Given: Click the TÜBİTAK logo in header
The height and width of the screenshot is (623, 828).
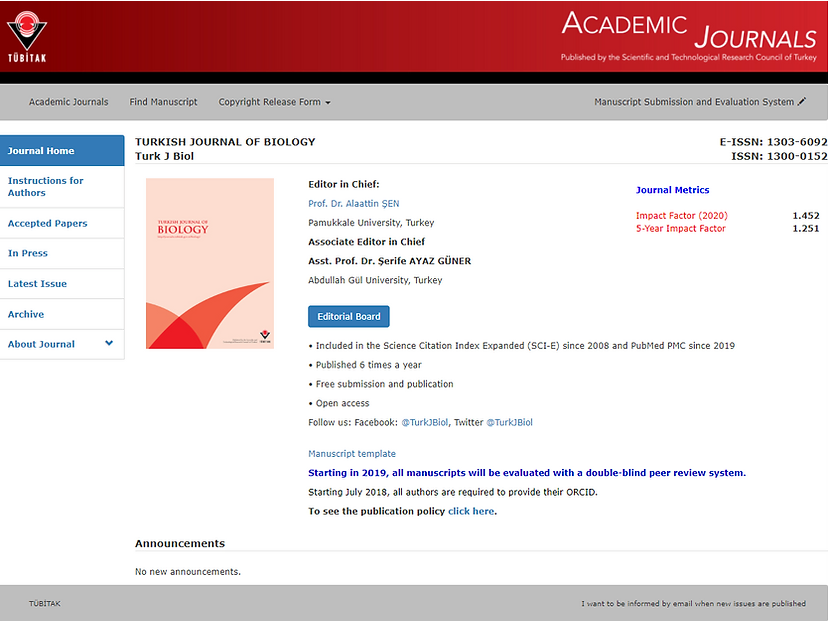Looking at the screenshot, I should pyautogui.click(x=27, y=36).
